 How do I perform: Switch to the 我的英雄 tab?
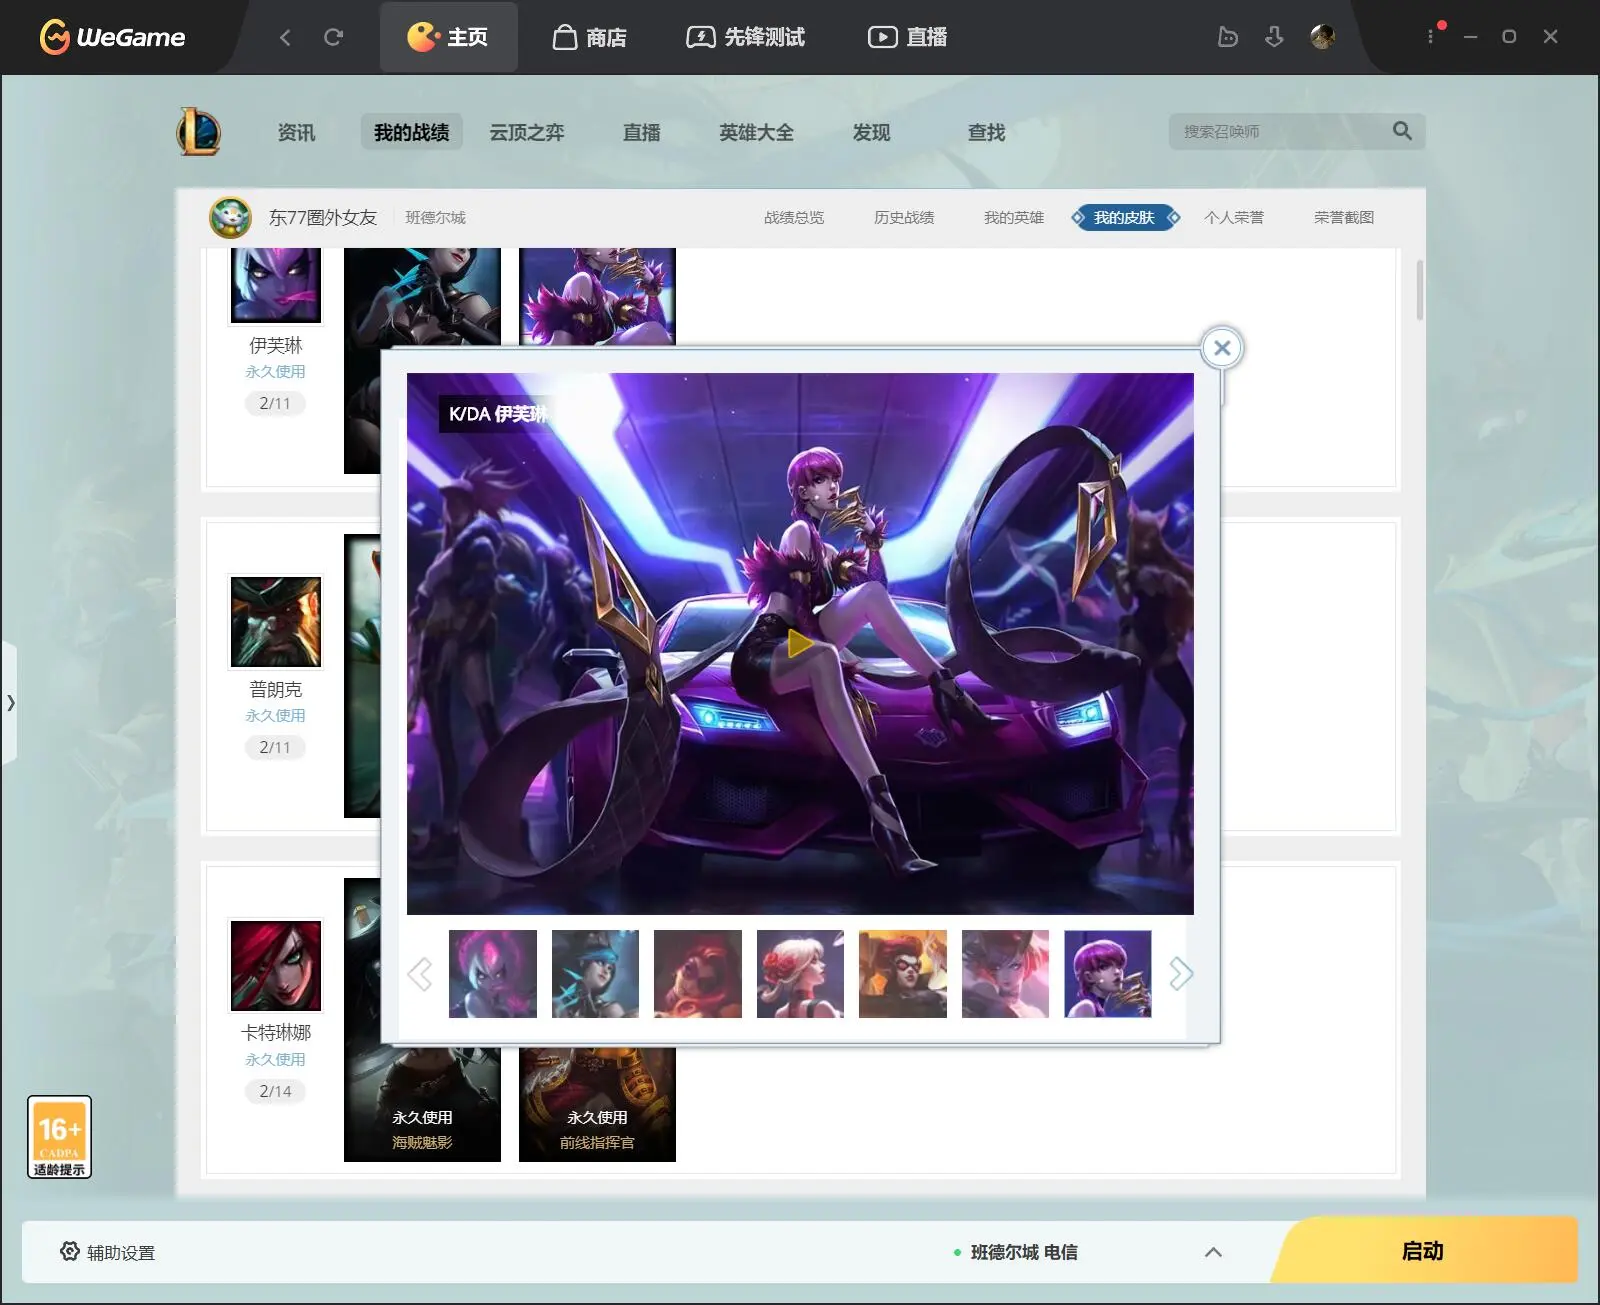[x=1014, y=217]
